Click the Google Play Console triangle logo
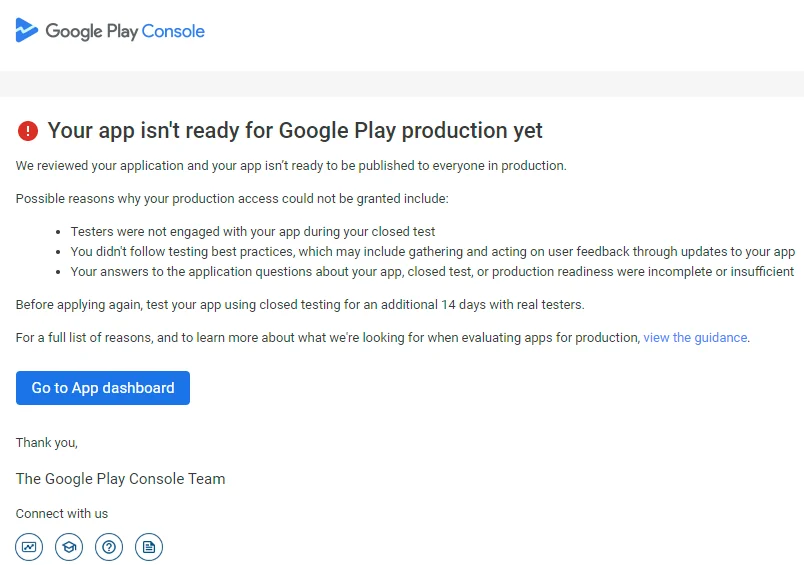Screen dimensions: 804x565 pyautogui.click(x=27, y=30)
